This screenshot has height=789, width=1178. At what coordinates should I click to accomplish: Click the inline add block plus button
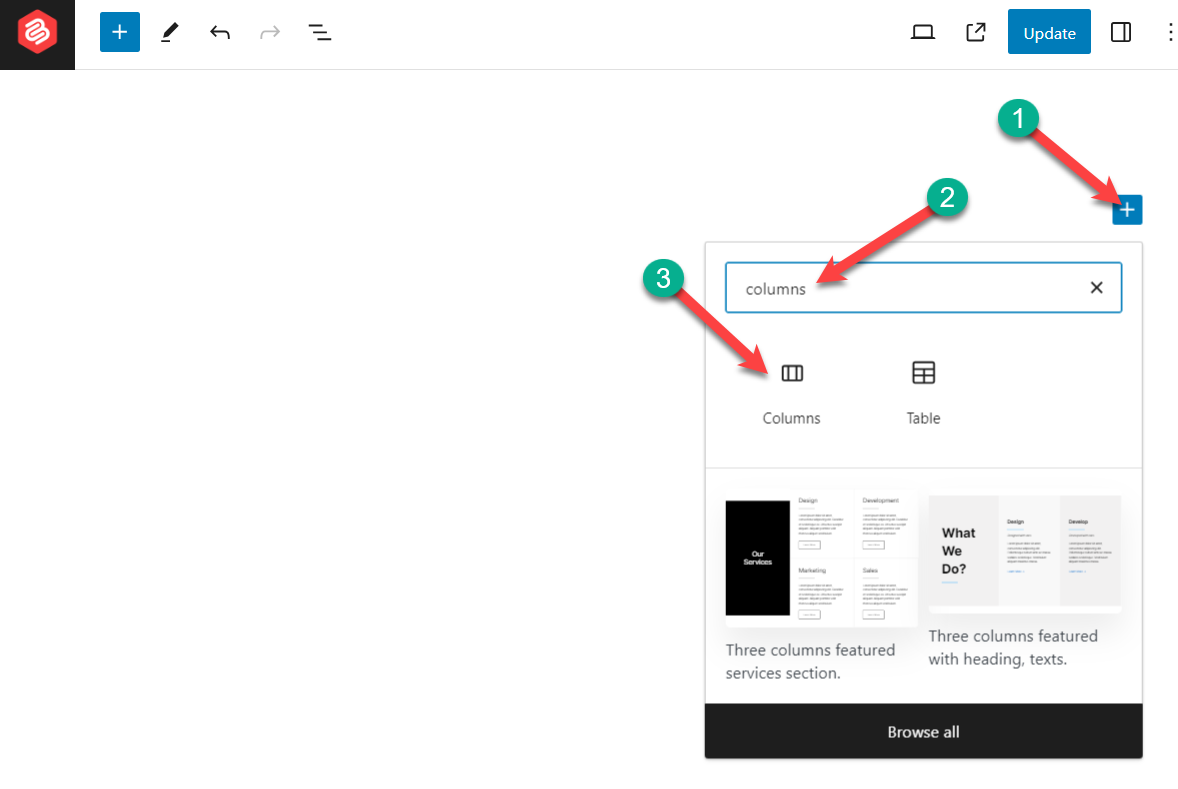point(1127,210)
